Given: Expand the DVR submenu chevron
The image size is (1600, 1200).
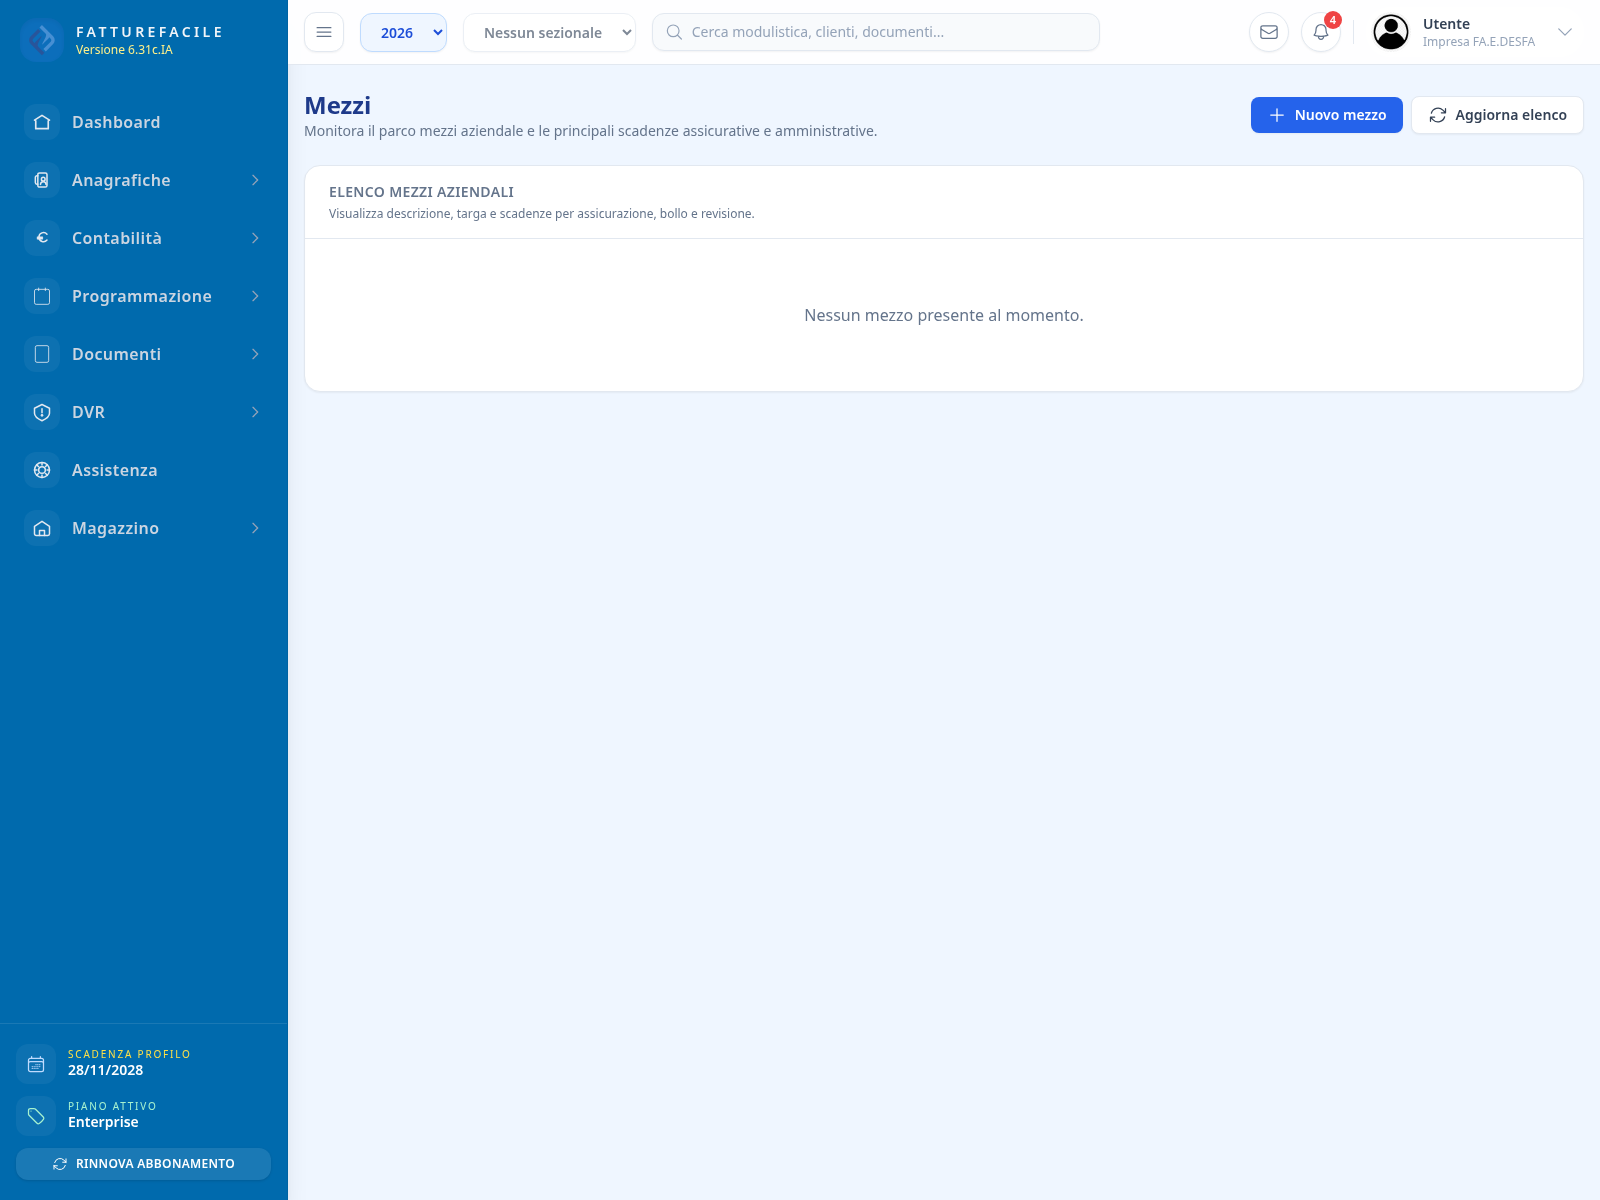Looking at the screenshot, I should 255,412.
